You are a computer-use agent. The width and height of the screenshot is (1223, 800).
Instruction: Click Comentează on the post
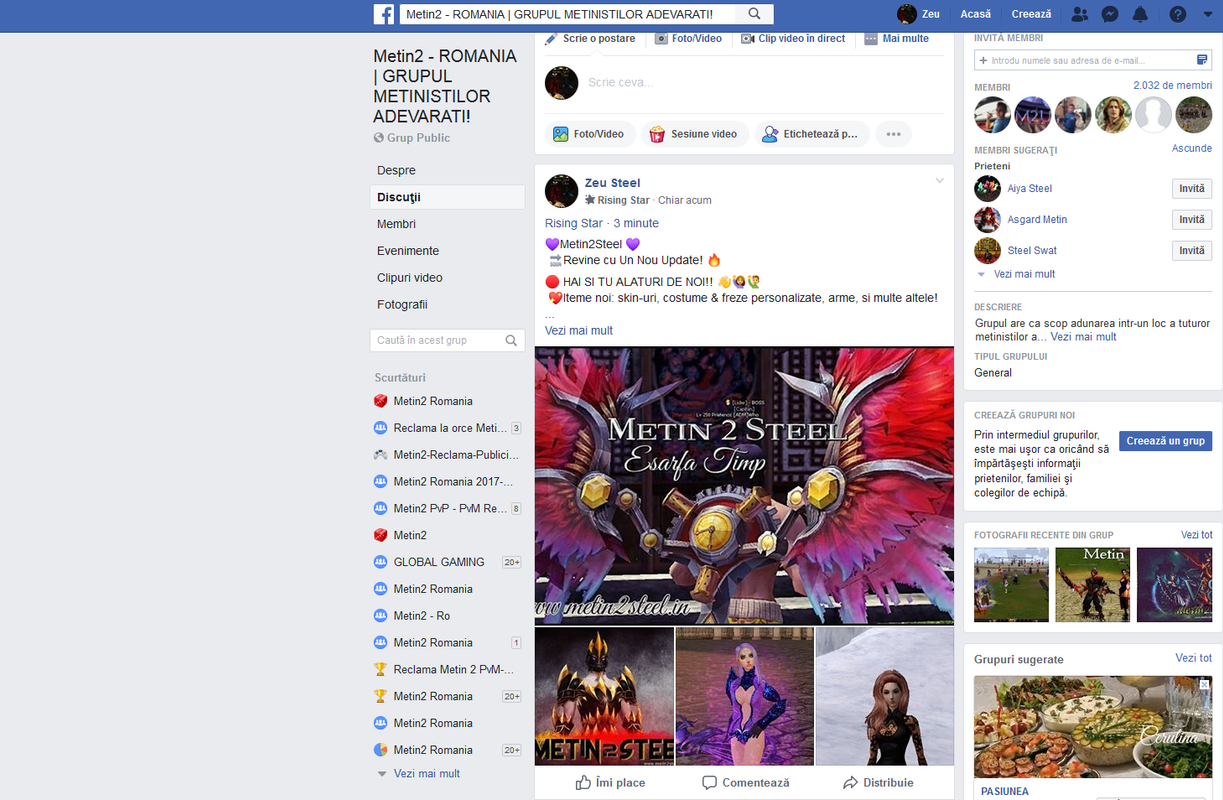pos(746,783)
